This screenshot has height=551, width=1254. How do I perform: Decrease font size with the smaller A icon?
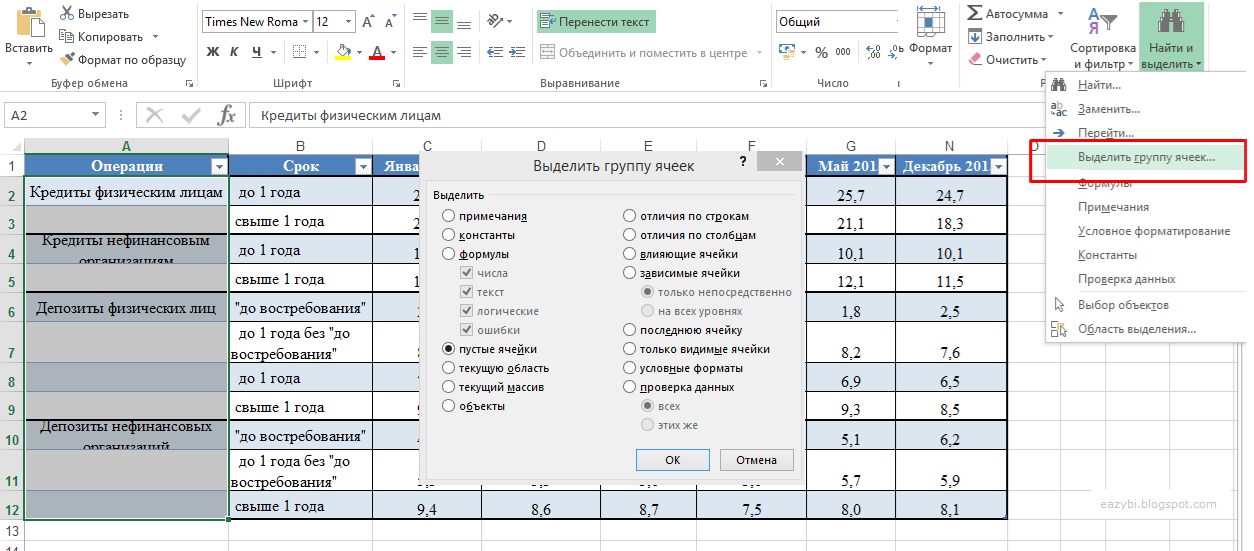(391, 21)
